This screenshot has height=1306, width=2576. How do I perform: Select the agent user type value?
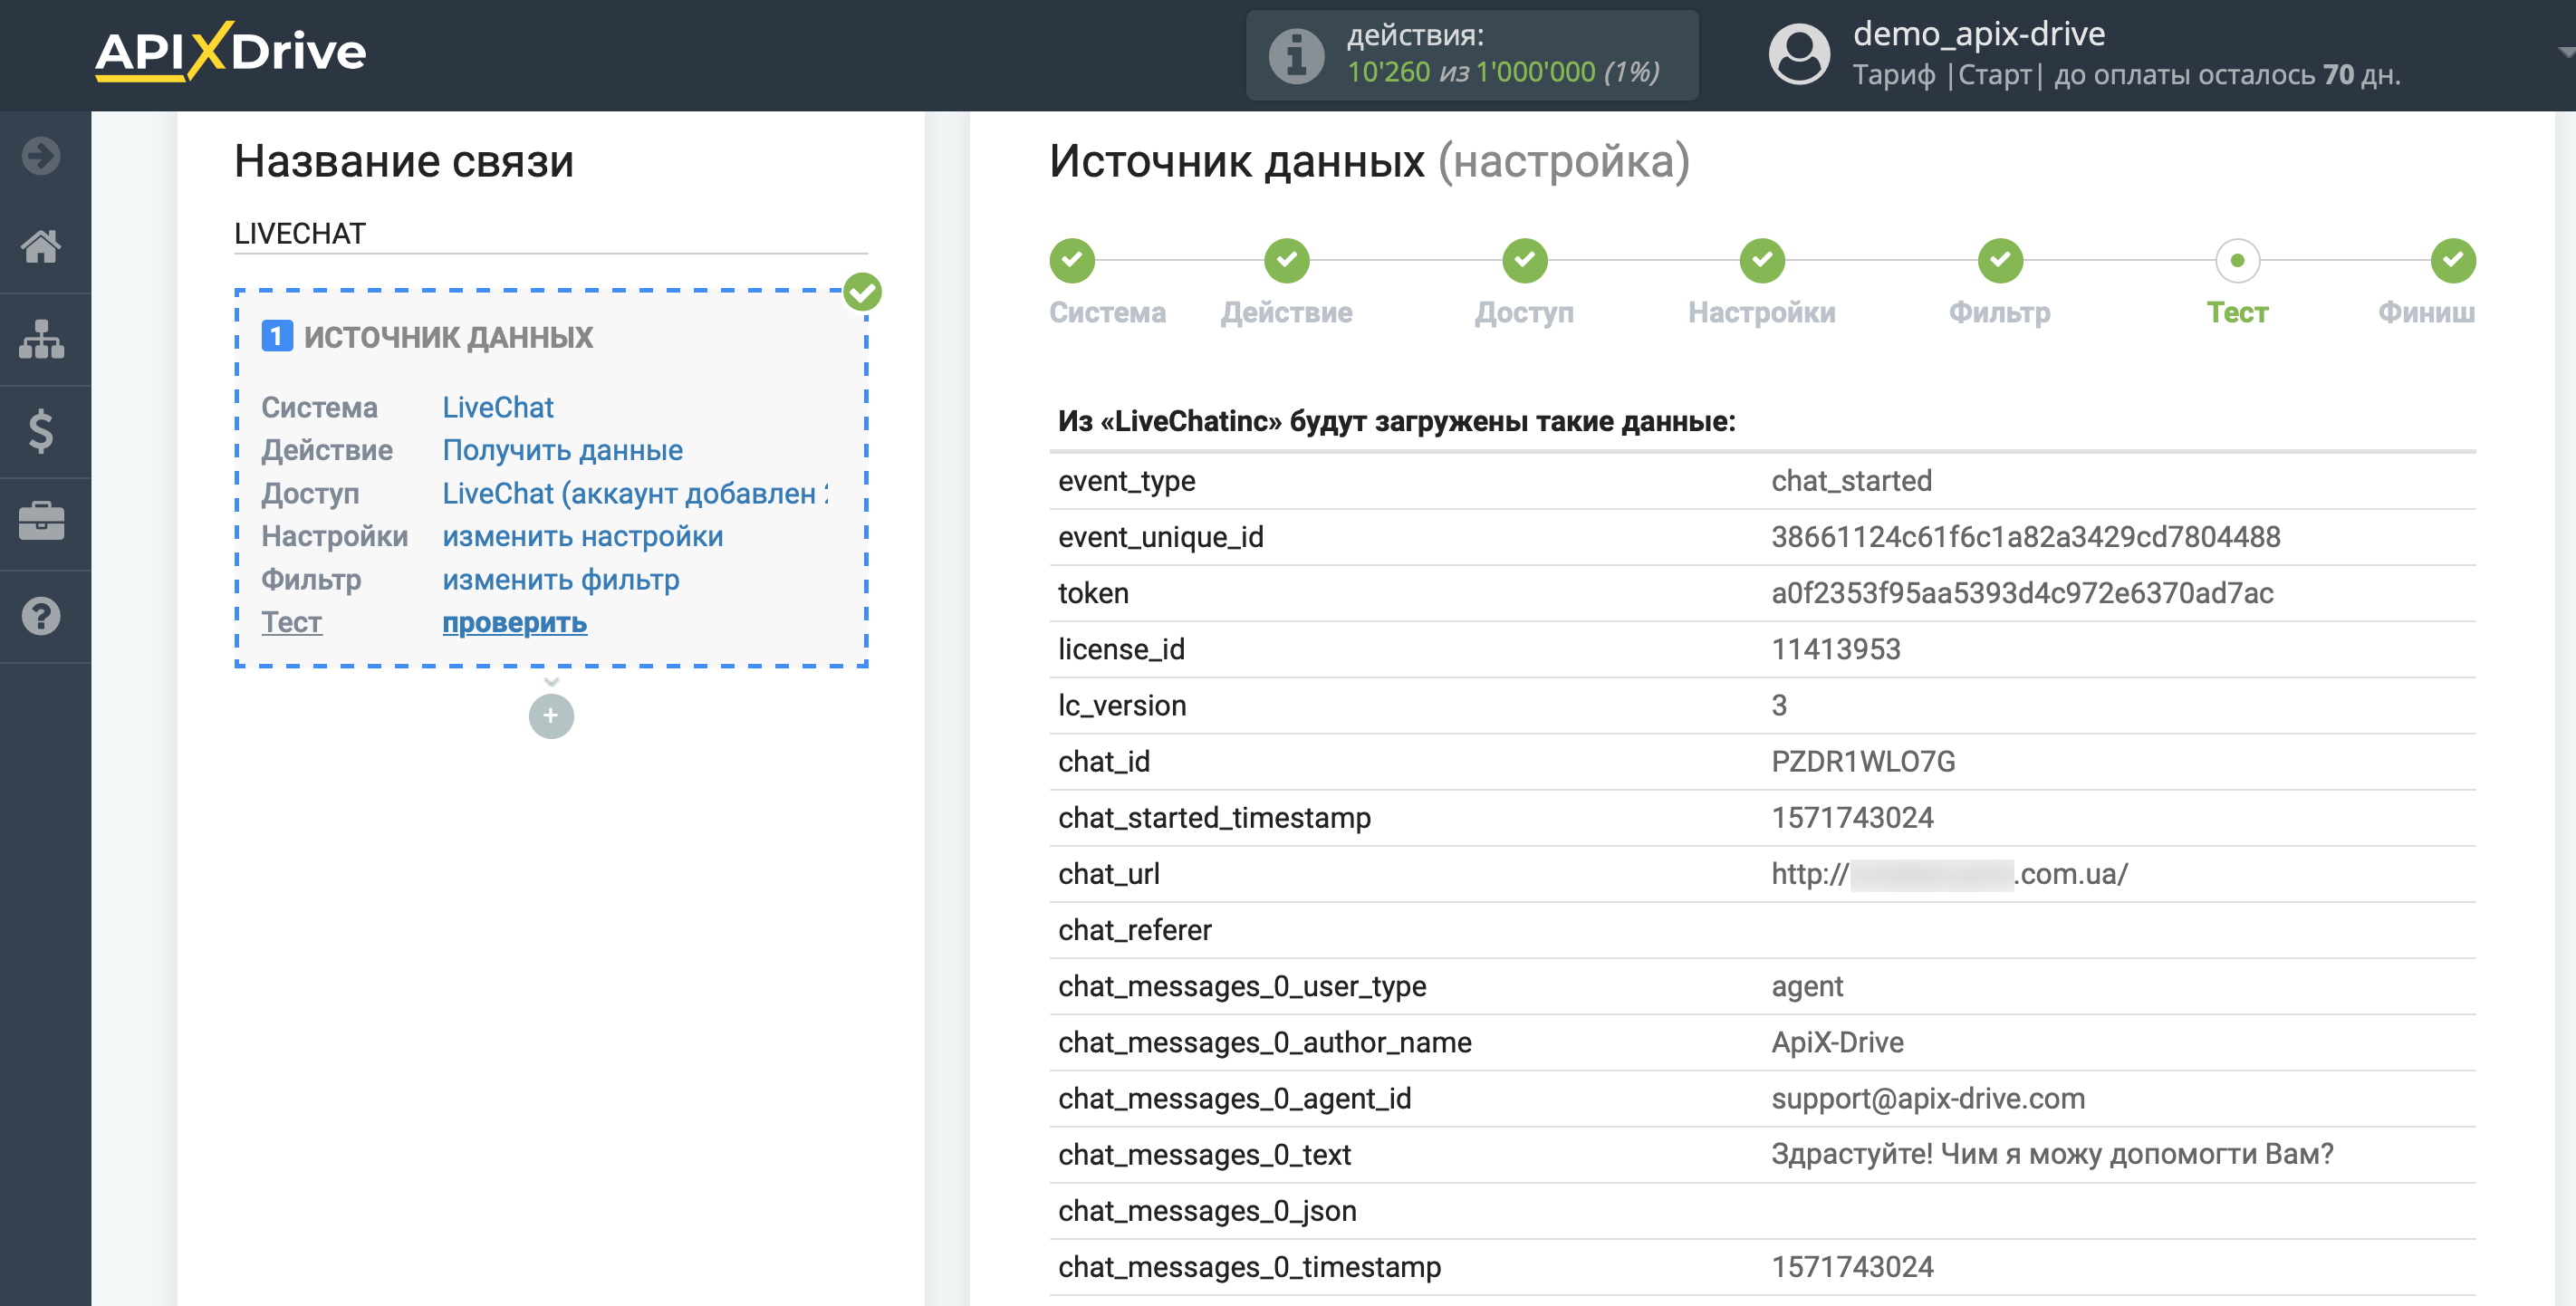coord(1807,987)
